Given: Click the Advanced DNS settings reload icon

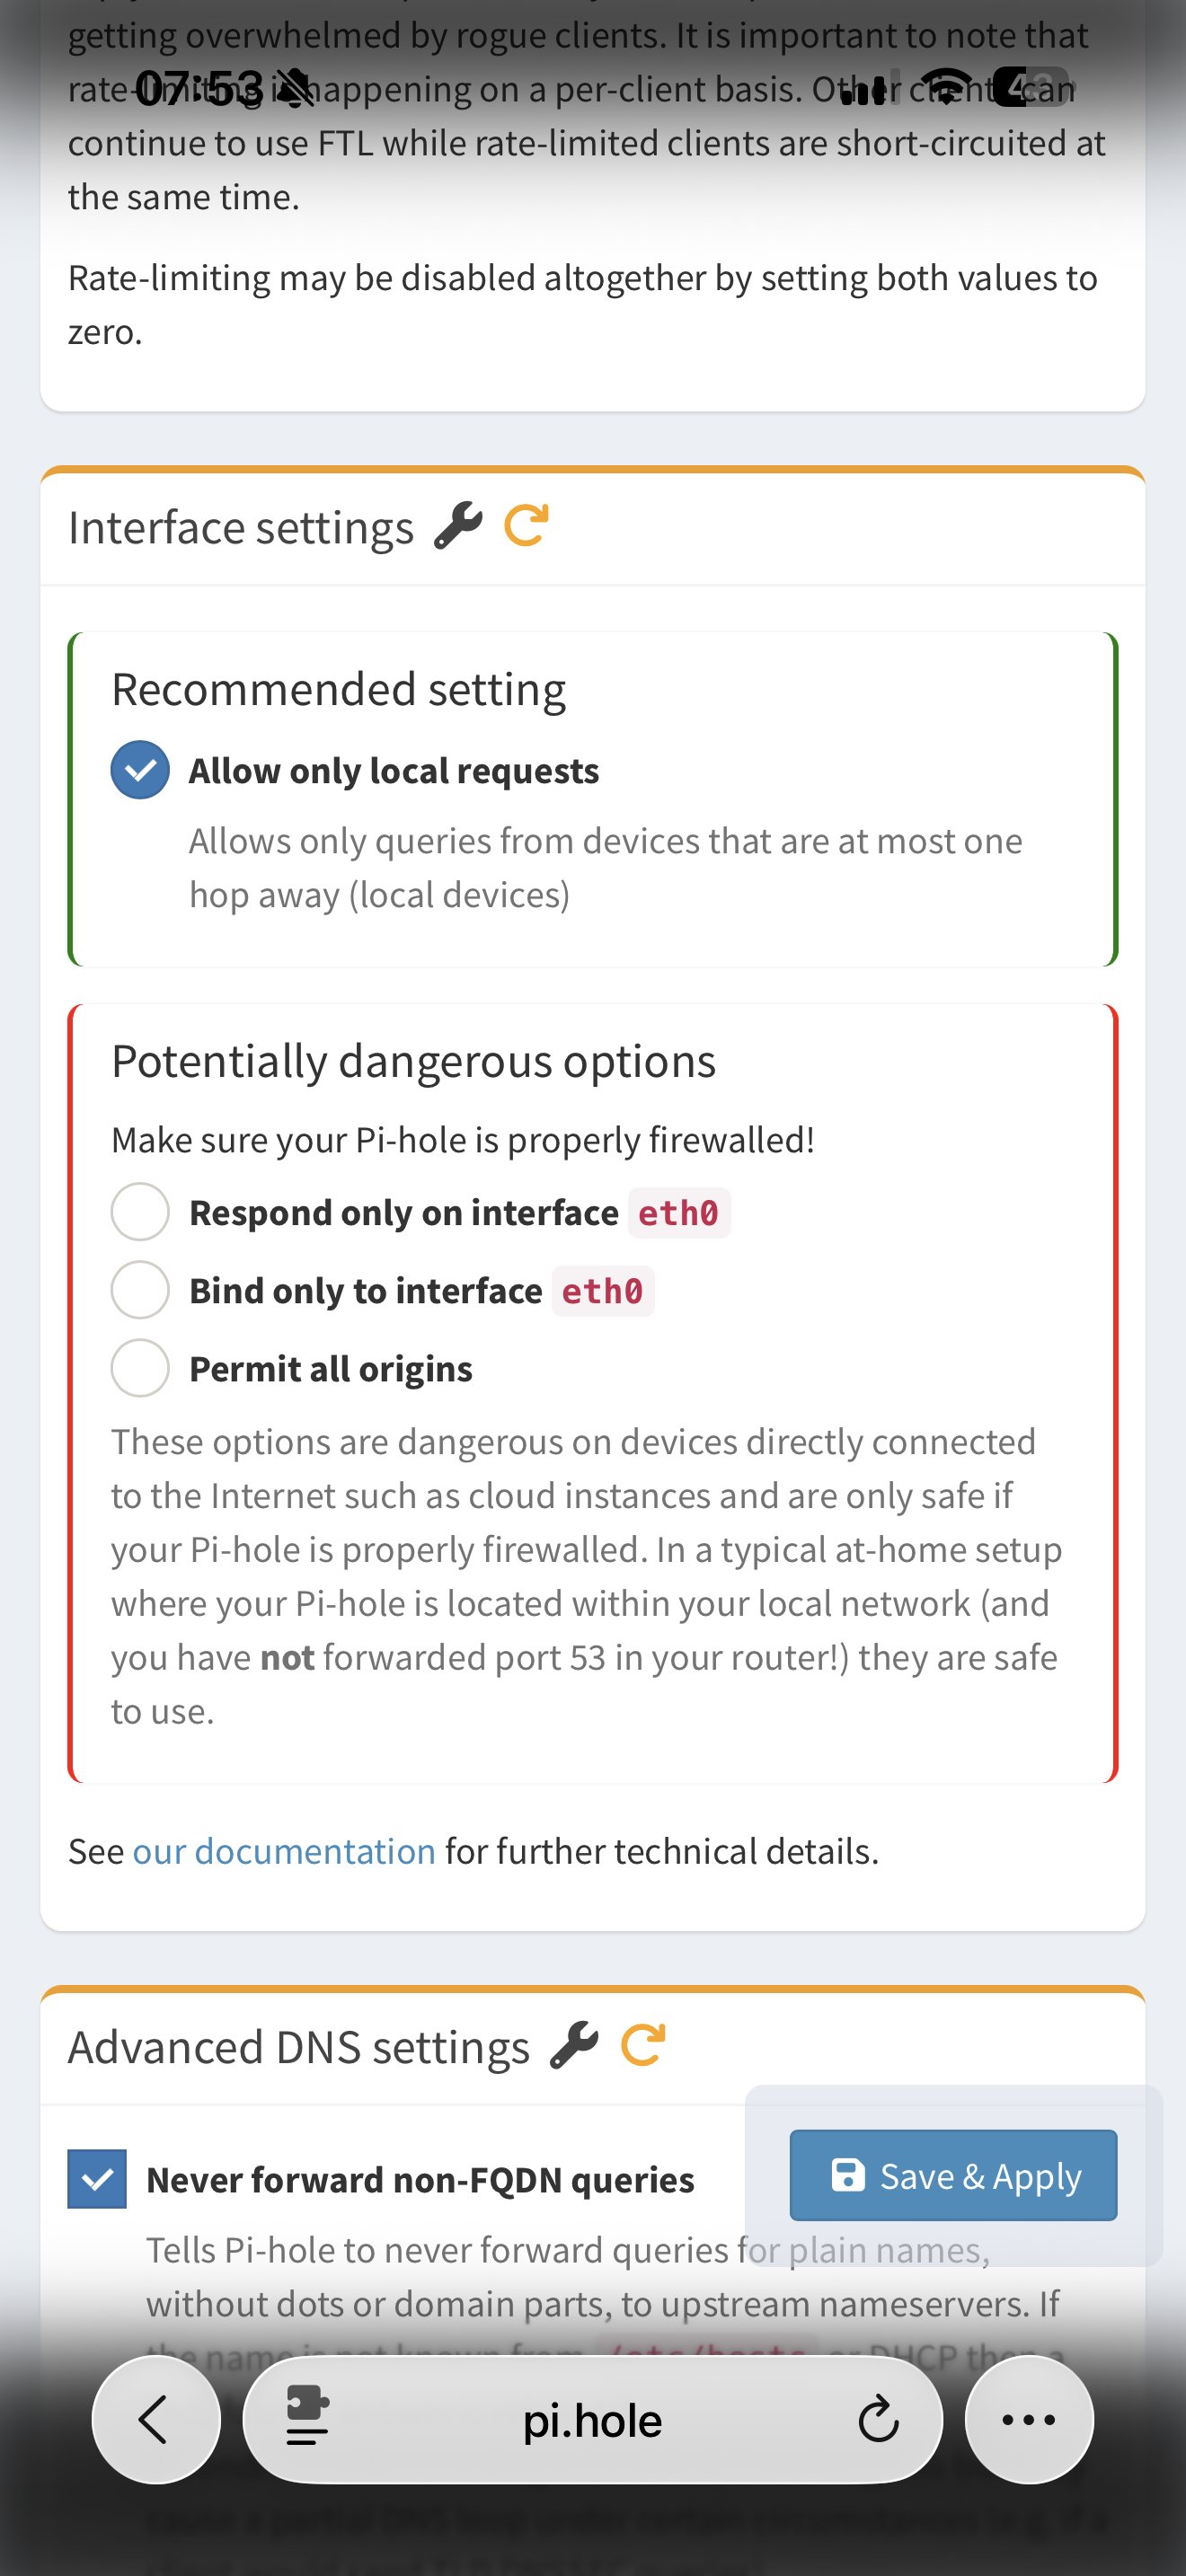Looking at the screenshot, I should (642, 2045).
